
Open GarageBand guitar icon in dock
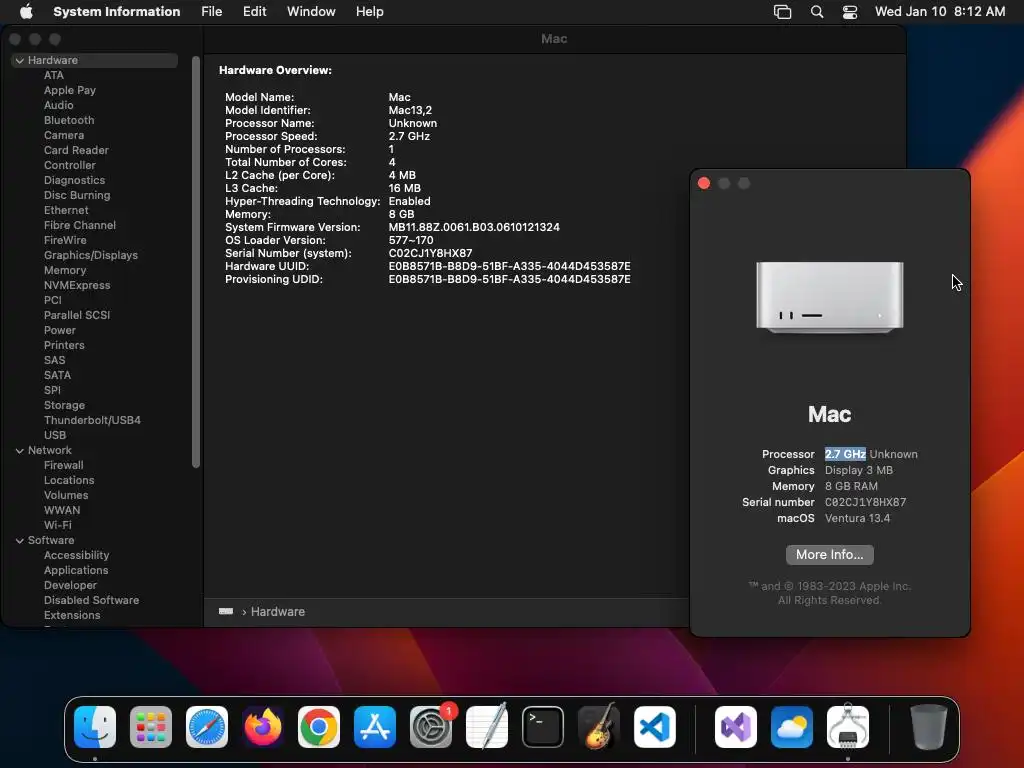599,726
